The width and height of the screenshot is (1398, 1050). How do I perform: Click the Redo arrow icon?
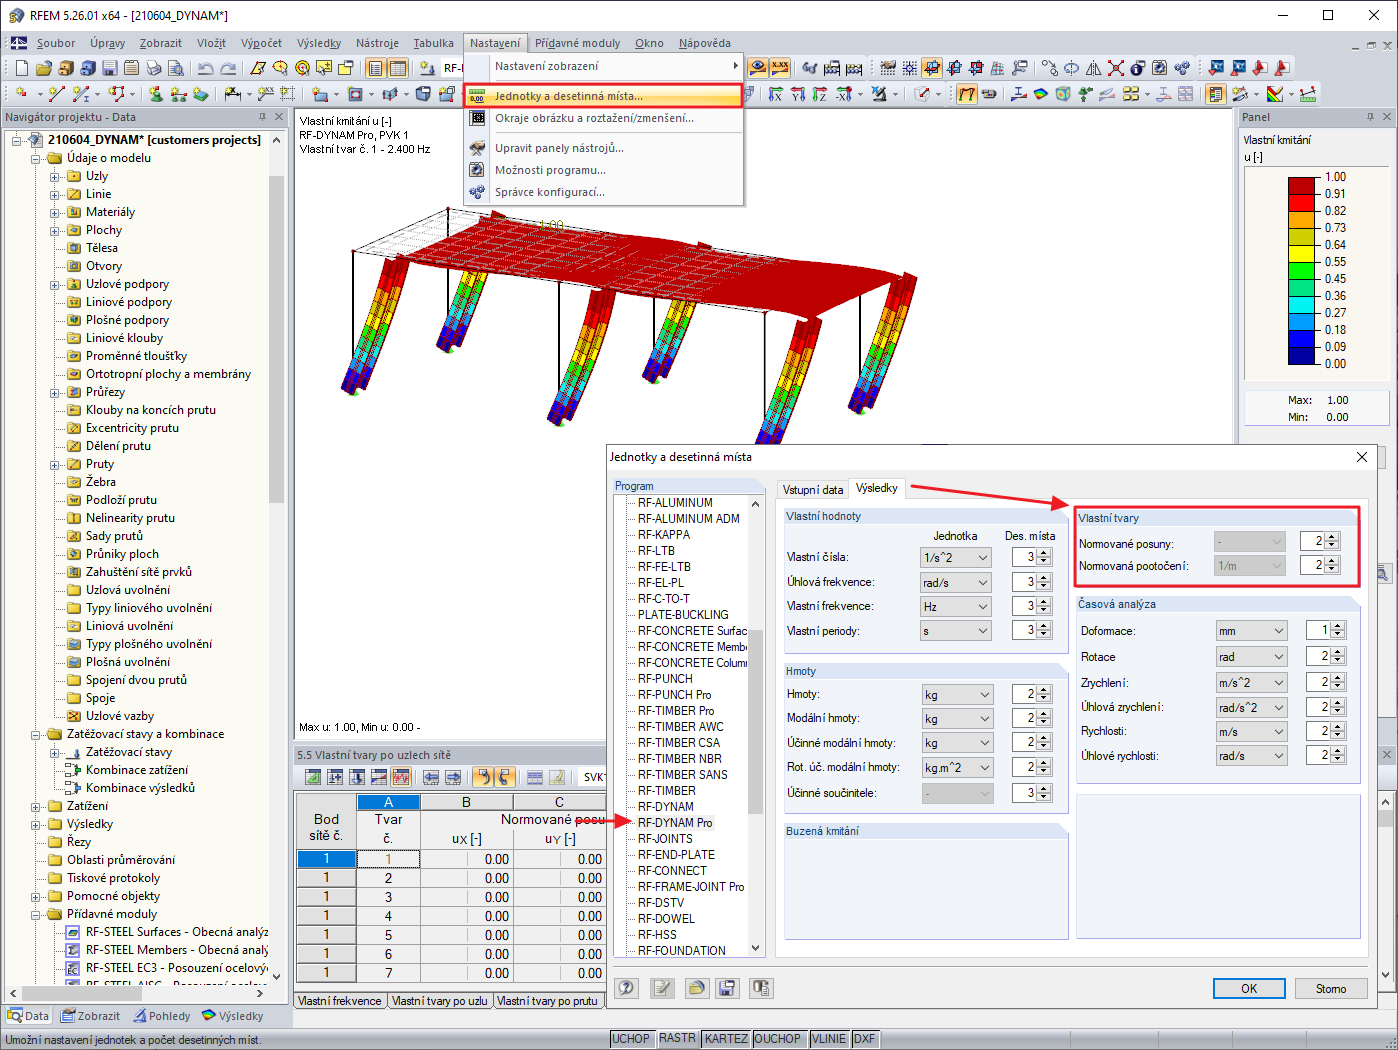pos(228,68)
